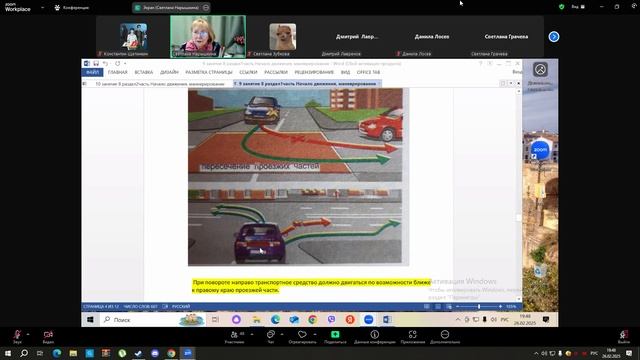Click the green Share screen button
This screenshot has width=640, height=360.
click(335, 337)
